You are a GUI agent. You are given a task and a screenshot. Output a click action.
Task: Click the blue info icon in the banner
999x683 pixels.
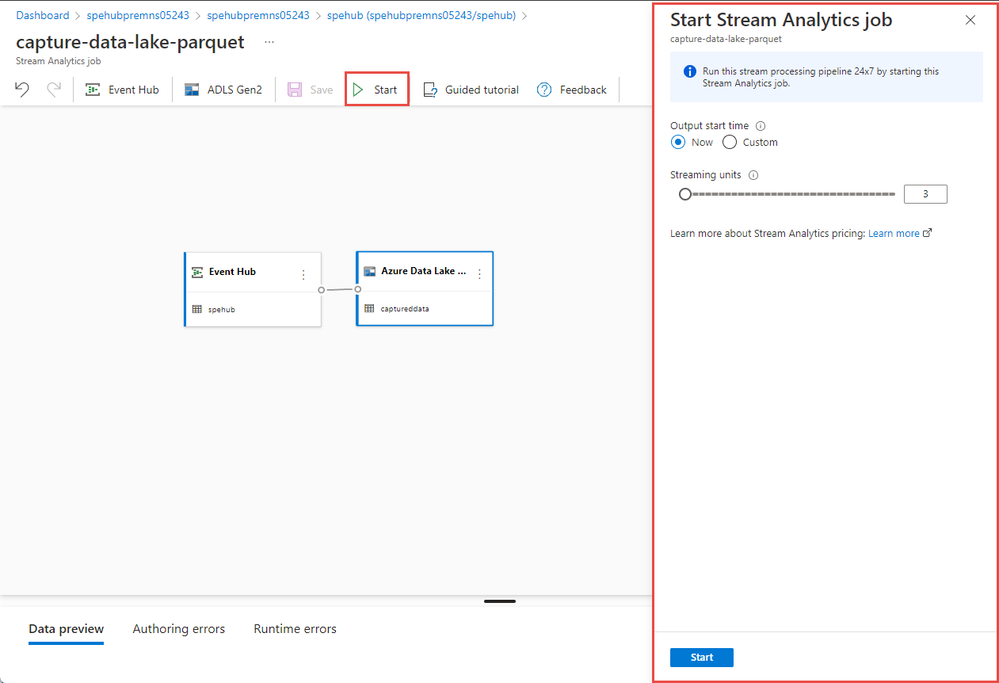coord(689,71)
